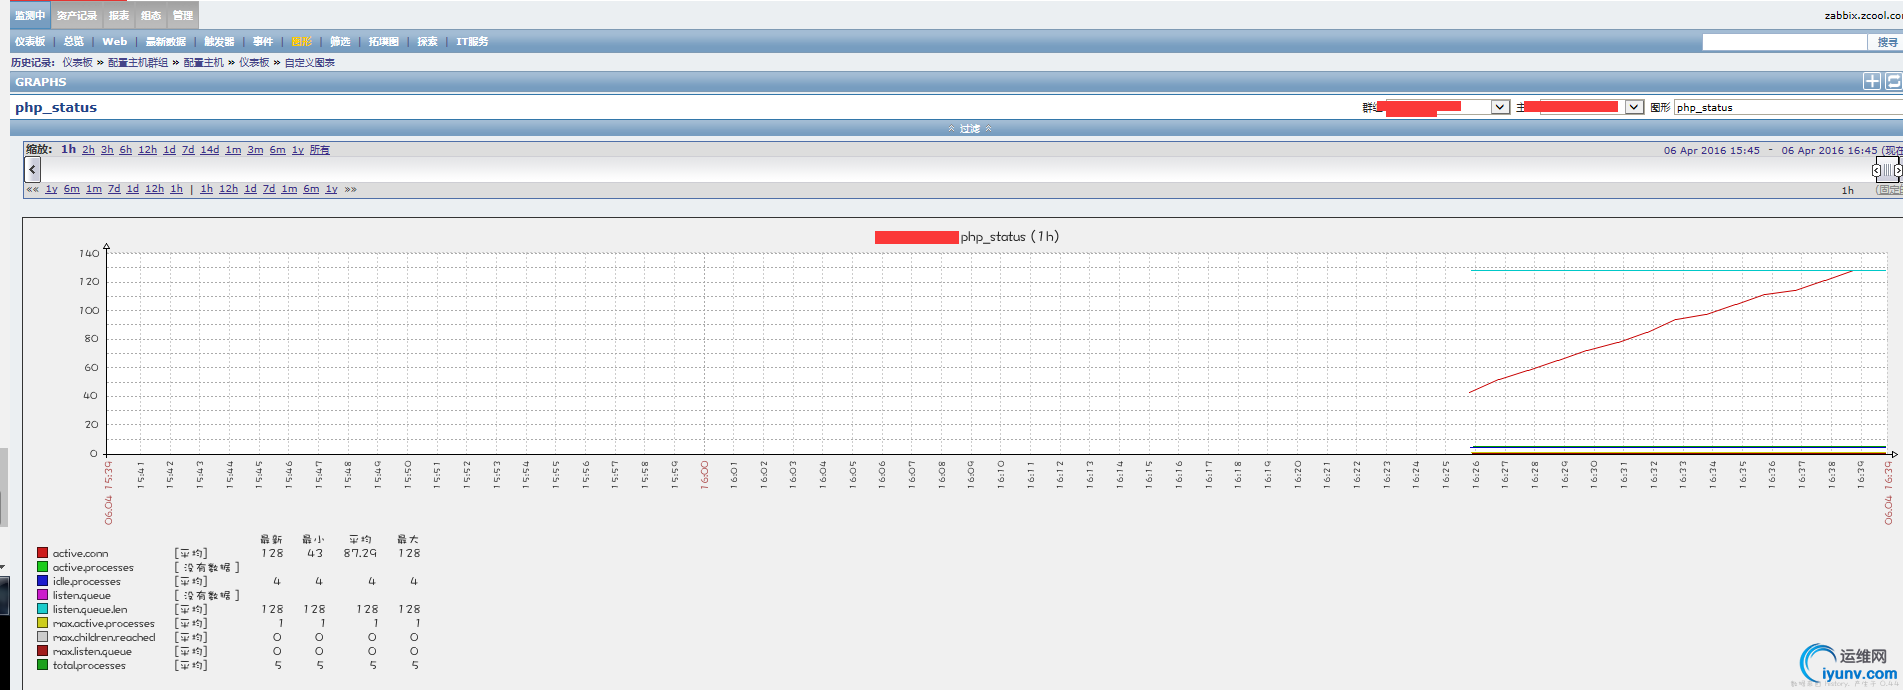Set zoom to 所有 (all)
The height and width of the screenshot is (690, 1903).
coord(320,150)
